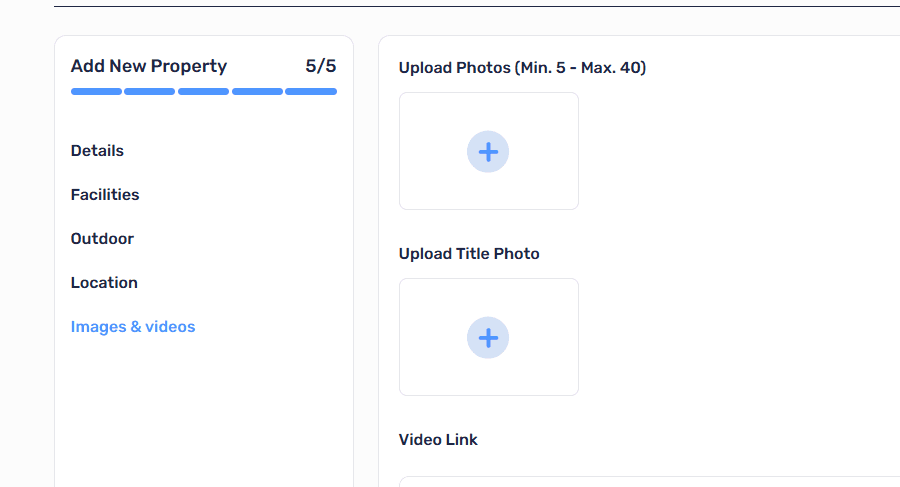Go to the Facilities step
Screen dimensions: 900x487
pyautogui.click(x=105, y=195)
